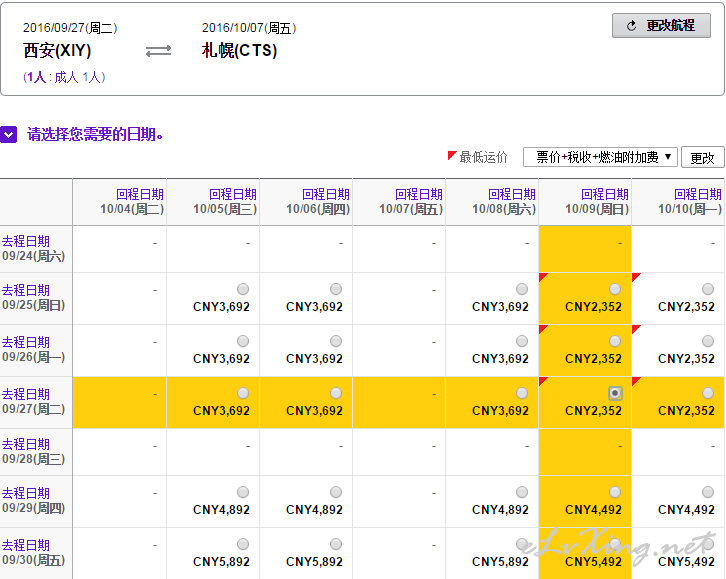This screenshot has width=726, height=579.
Task: Select 09/30 departure with 10/06 return fare
Action: tap(336, 544)
